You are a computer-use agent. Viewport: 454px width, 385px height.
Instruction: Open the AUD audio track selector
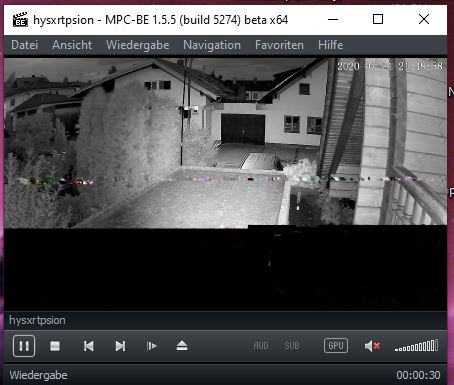coord(261,346)
